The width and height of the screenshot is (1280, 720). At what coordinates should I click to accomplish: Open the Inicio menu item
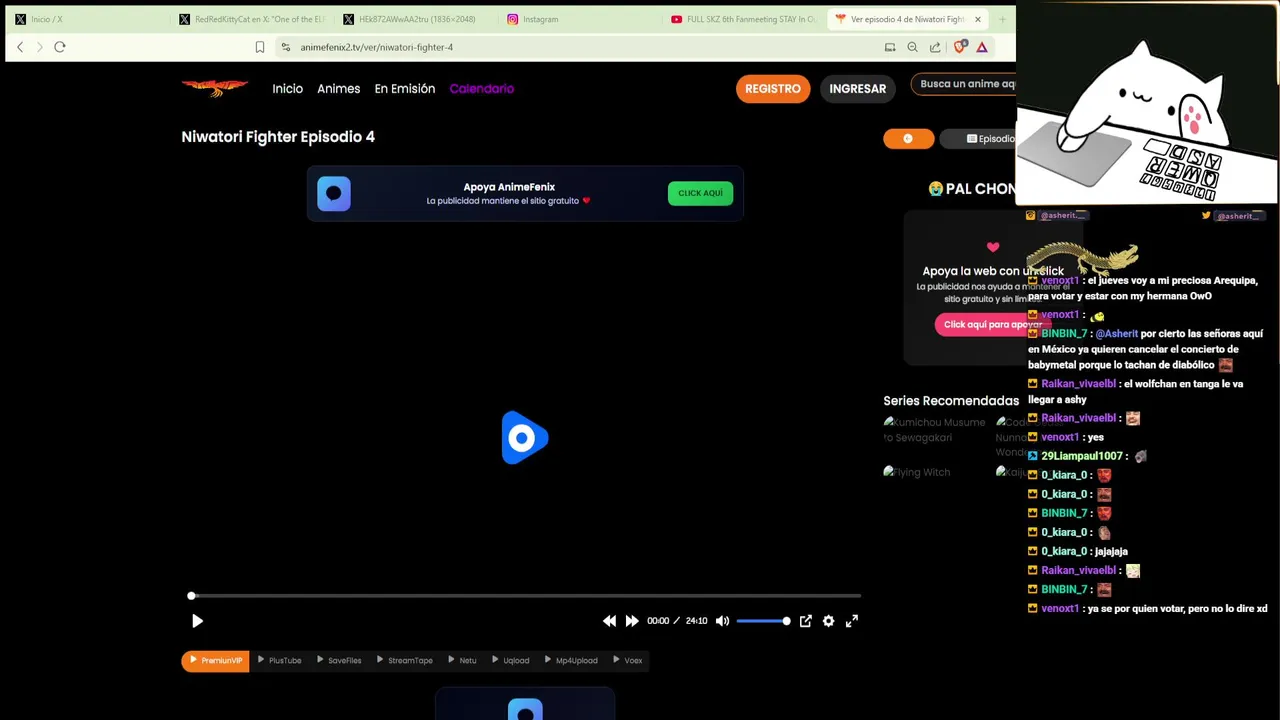pyautogui.click(x=287, y=89)
